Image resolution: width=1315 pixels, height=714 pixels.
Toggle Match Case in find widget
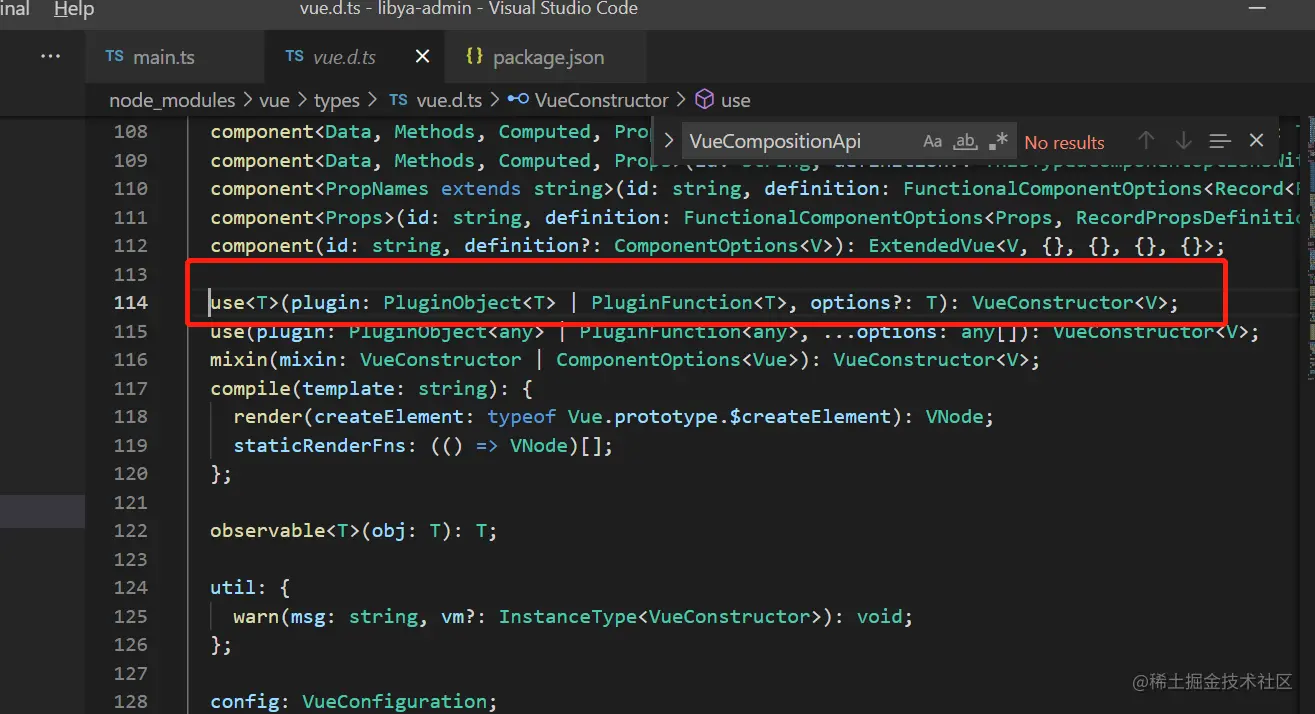click(932, 142)
